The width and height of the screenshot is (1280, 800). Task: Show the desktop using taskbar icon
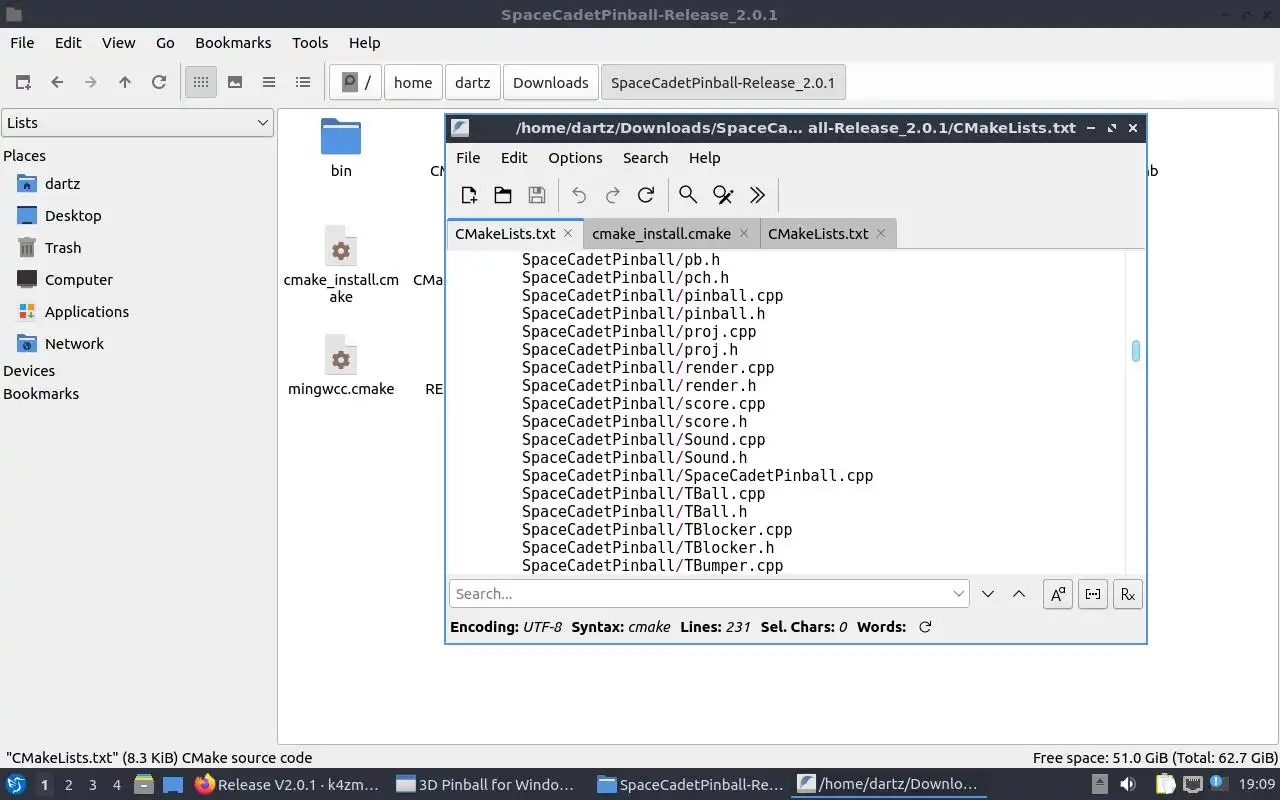point(173,785)
